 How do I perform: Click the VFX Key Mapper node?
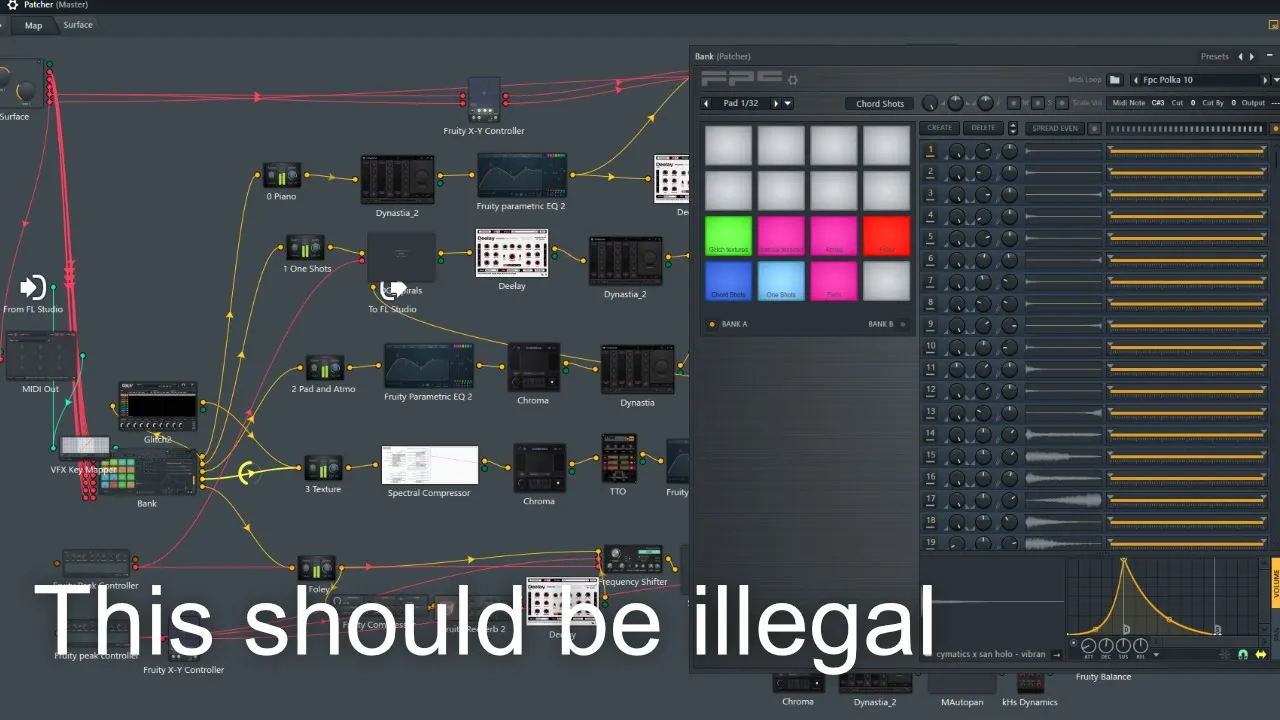tap(85, 446)
